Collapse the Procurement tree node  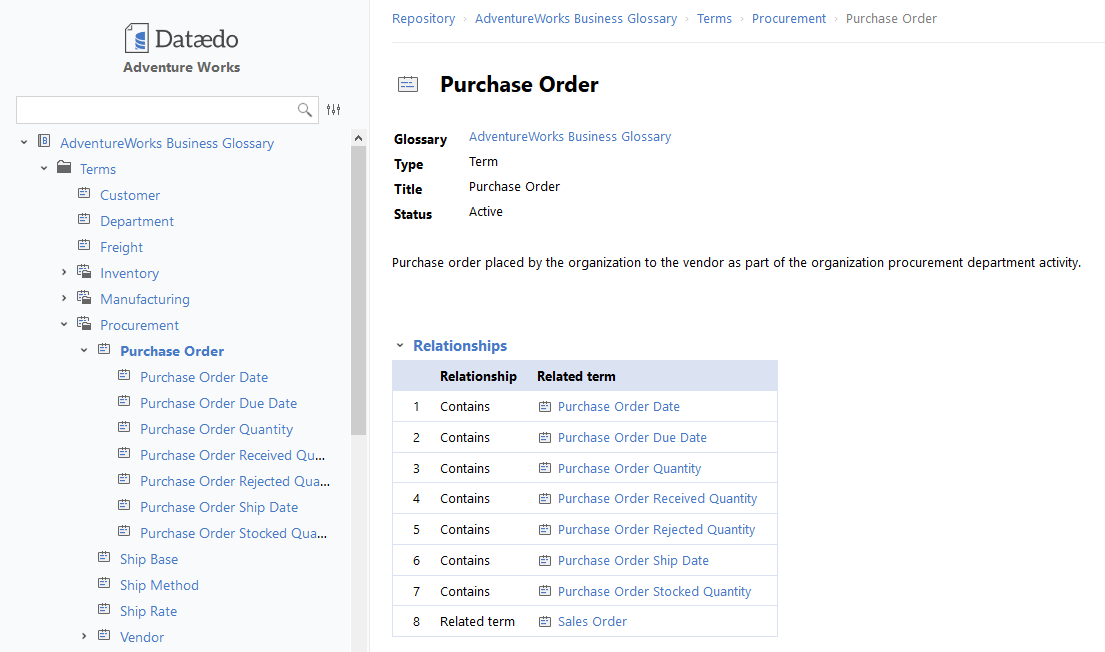(x=64, y=324)
